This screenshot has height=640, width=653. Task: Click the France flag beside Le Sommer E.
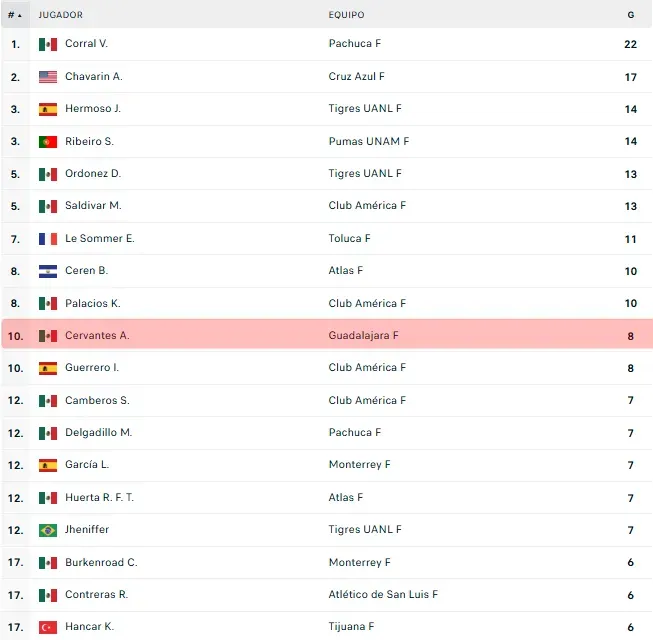pyautogui.click(x=48, y=239)
